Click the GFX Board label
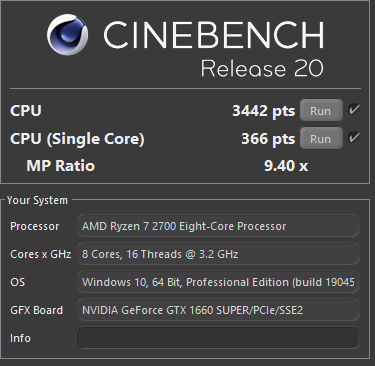This screenshot has width=375, height=366. [37, 310]
